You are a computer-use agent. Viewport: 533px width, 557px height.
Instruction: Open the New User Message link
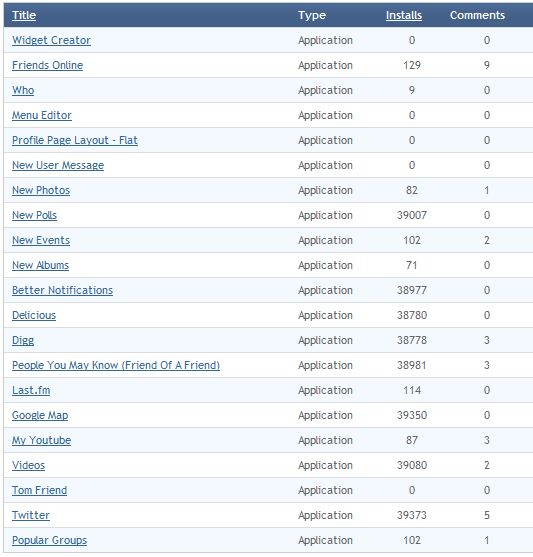(58, 166)
